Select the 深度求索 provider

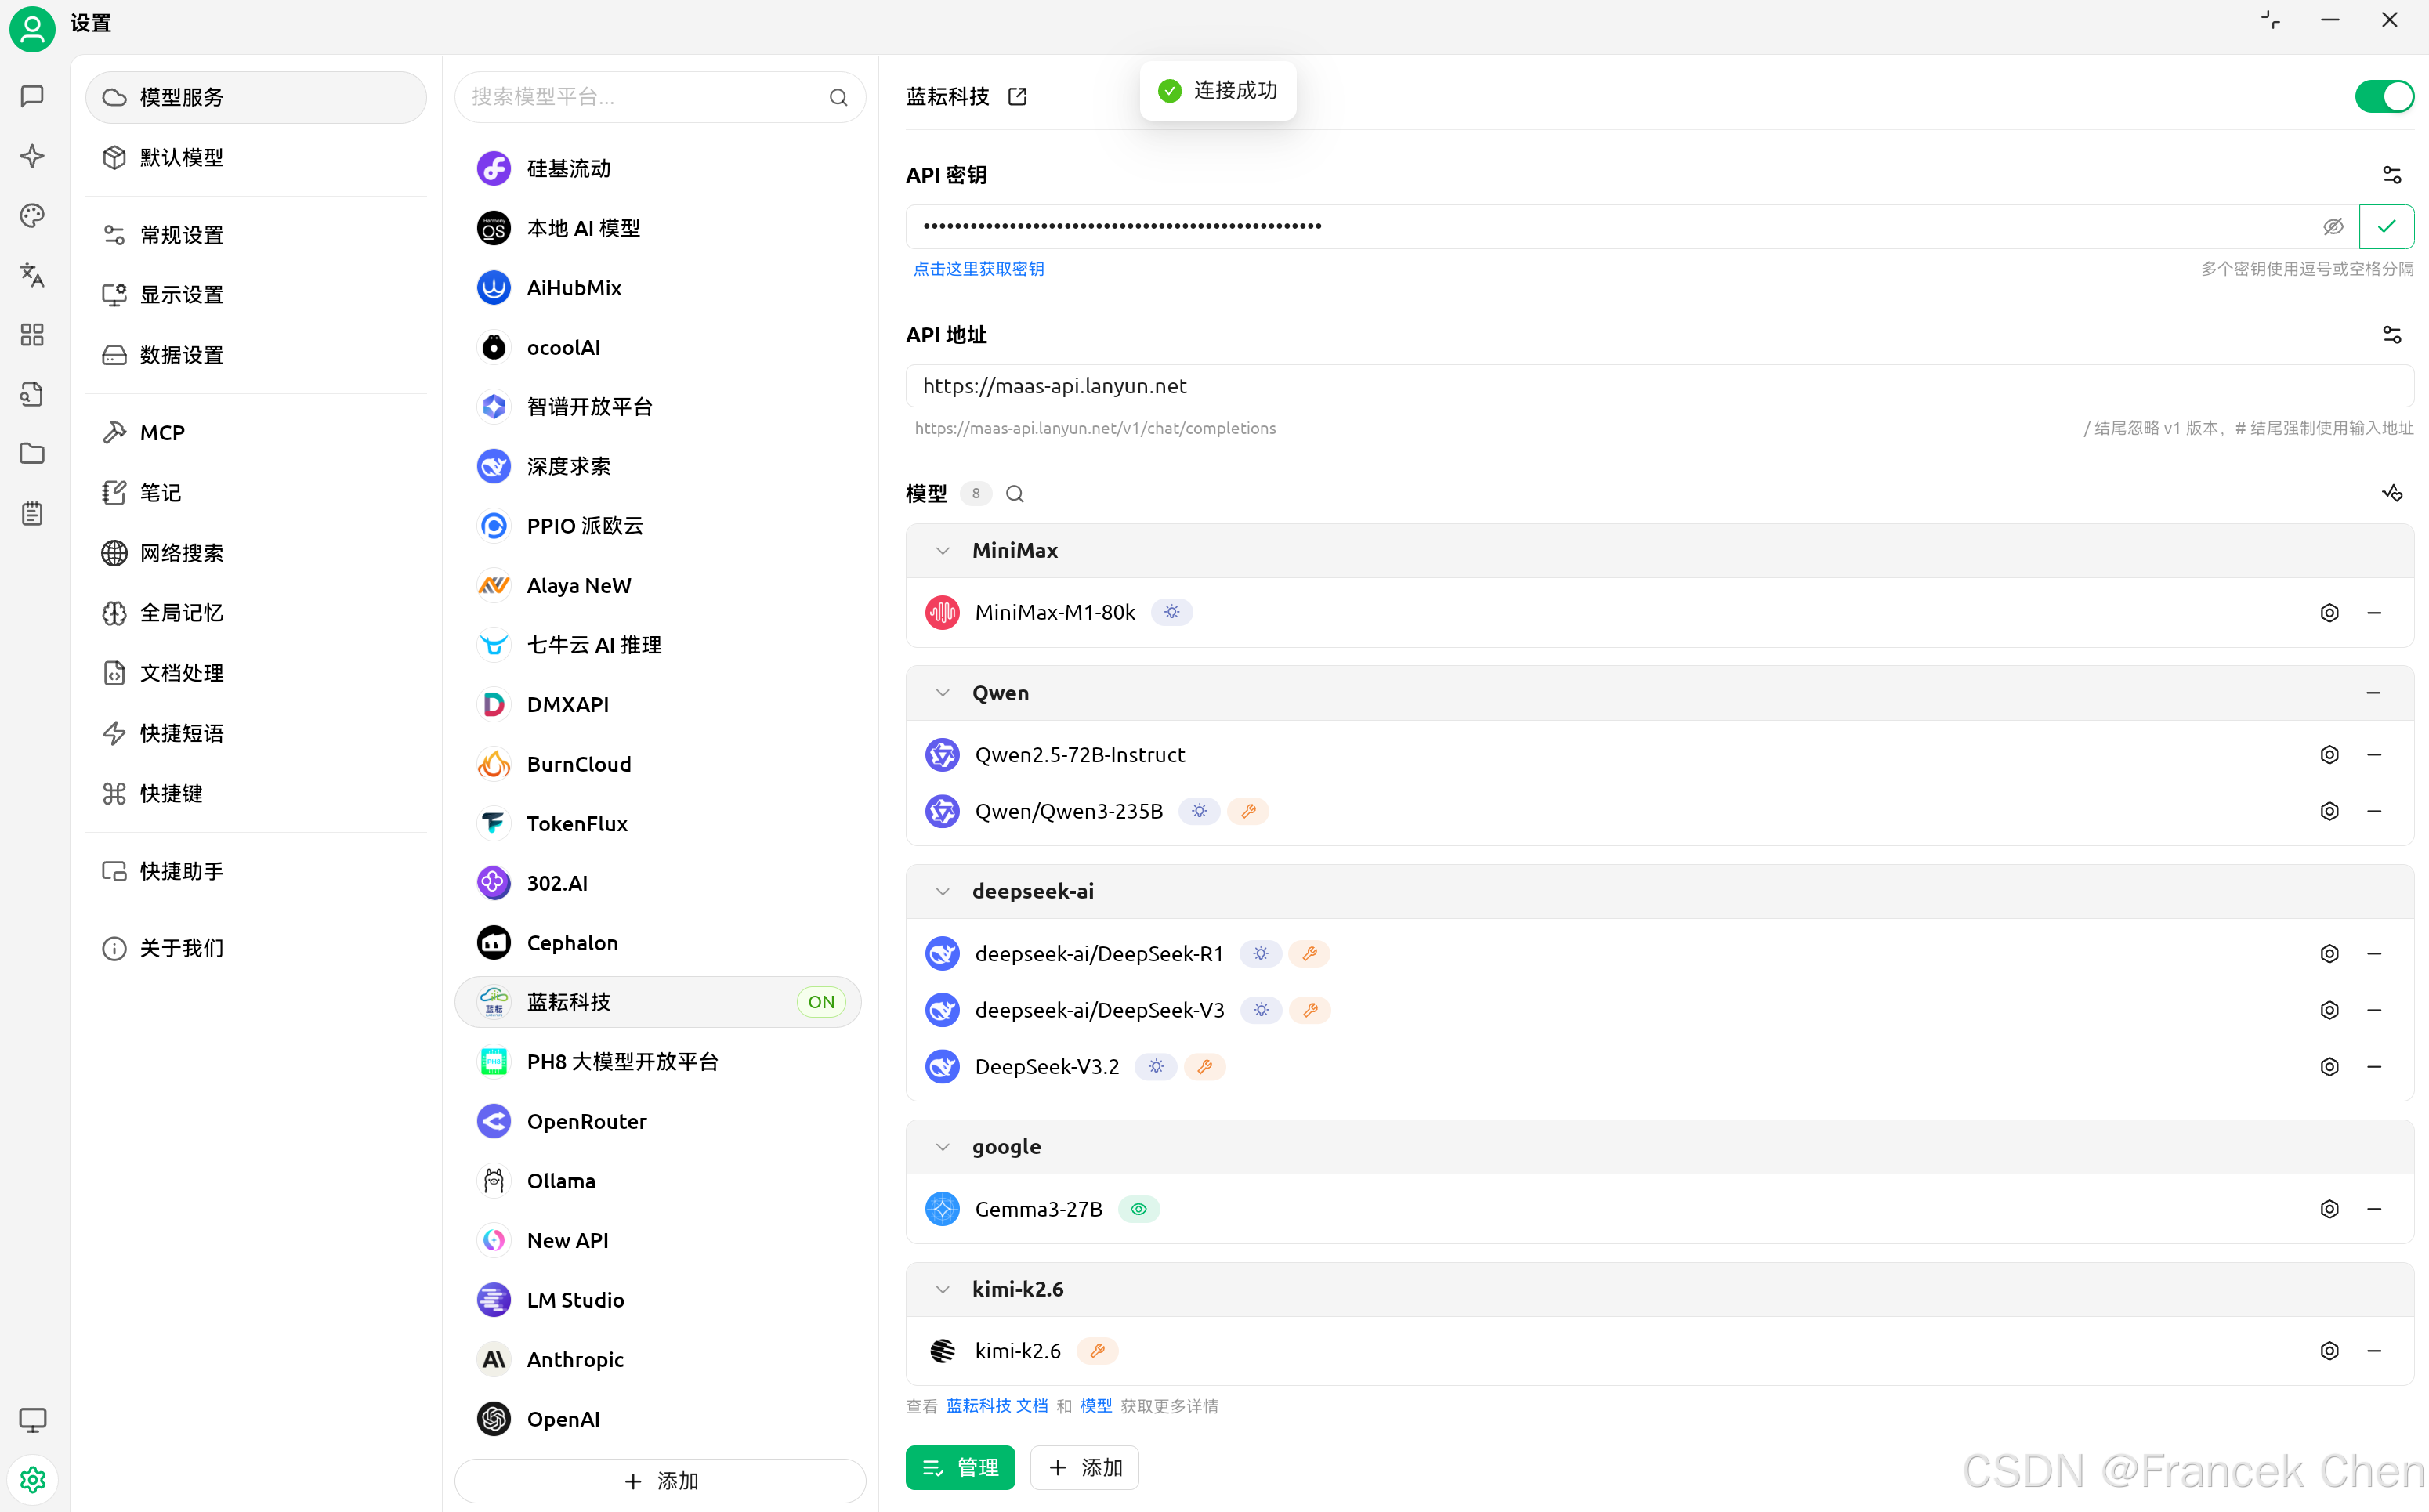tap(658, 466)
